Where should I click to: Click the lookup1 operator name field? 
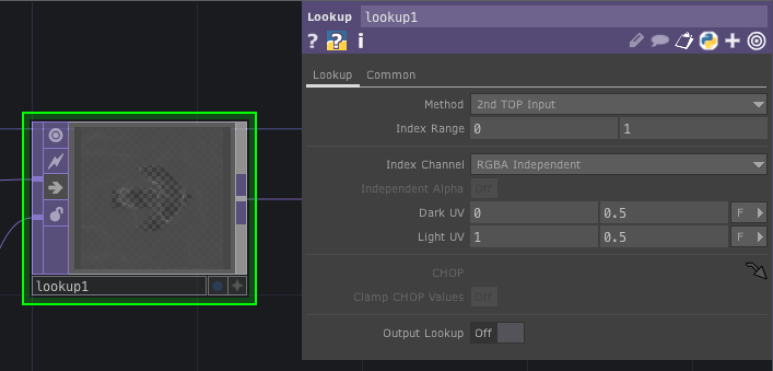click(564, 17)
